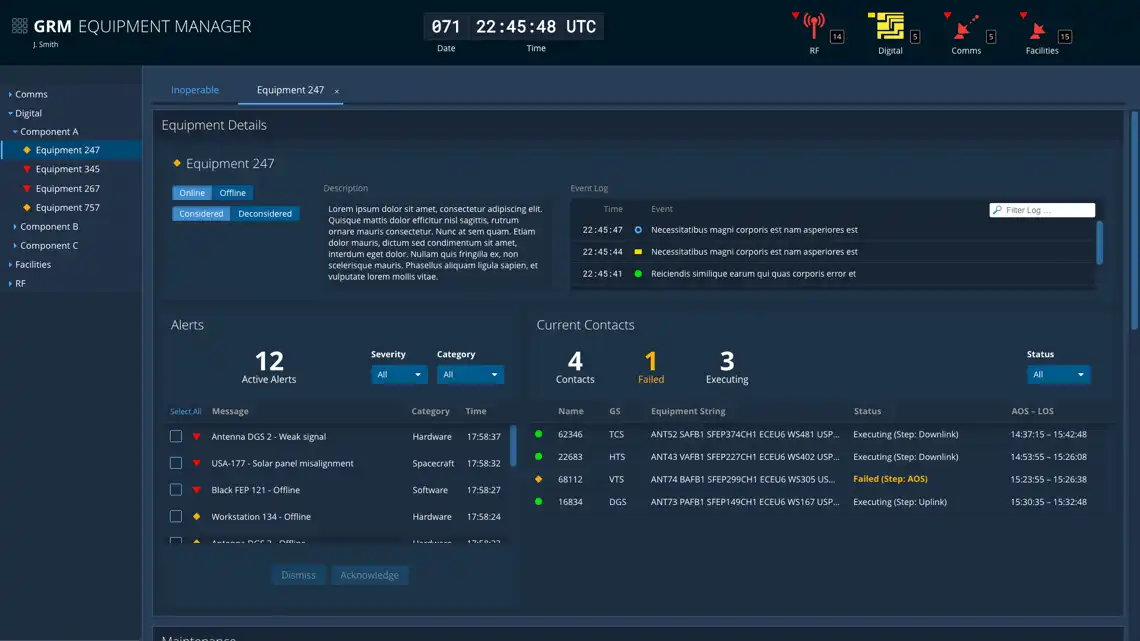Focus the Filter Log input field

click(x=1042, y=210)
